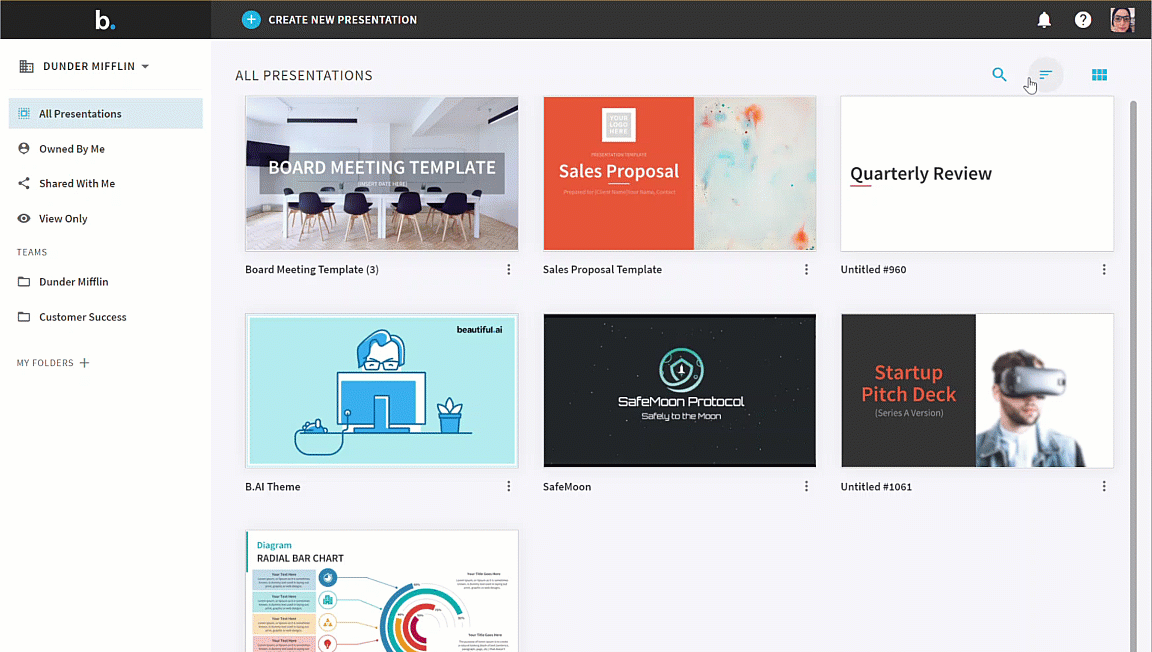Image resolution: width=1152 pixels, height=652 pixels.
Task: Add a new folder in My Folders
Action: point(84,362)
